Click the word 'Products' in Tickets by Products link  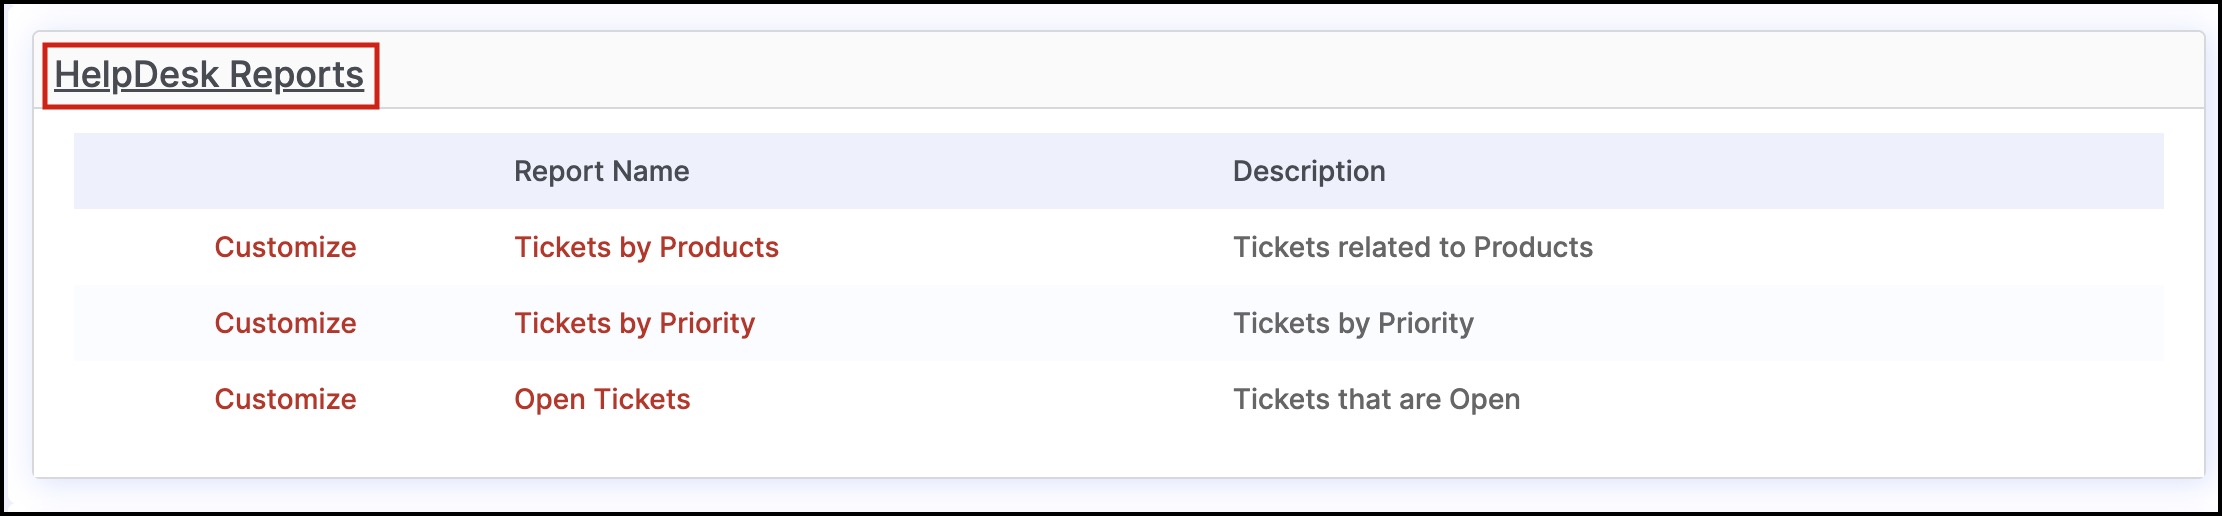pyautogui.click(x=719, y=247)
